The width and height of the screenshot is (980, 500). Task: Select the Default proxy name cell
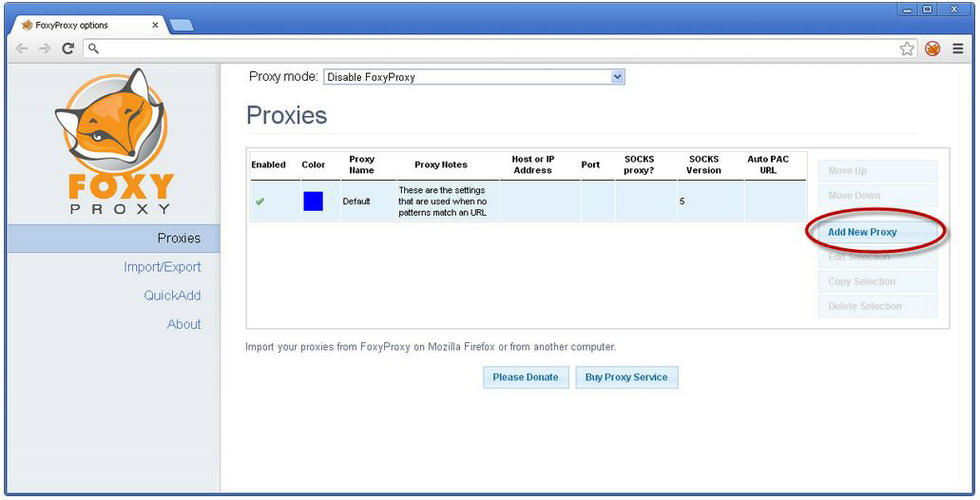356,201
